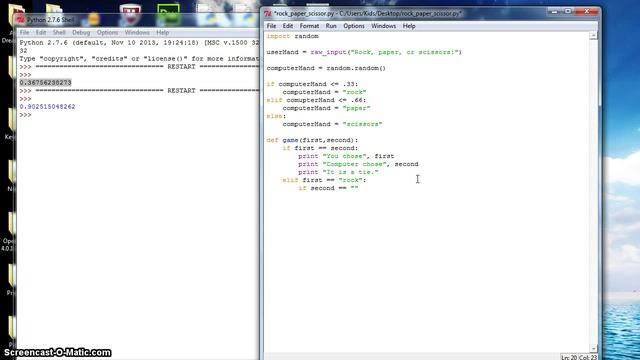Viewport: 640px width, 360px height.
Task: Open the Options menu in the editor window
Action: click(x=354, y=26)
